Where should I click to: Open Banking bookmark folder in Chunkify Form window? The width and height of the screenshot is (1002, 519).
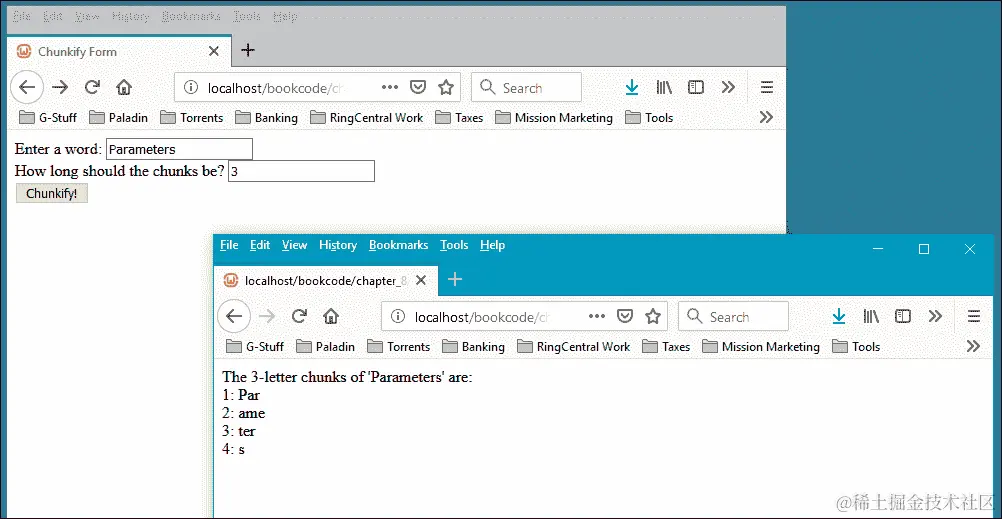[x=266, y=118]
